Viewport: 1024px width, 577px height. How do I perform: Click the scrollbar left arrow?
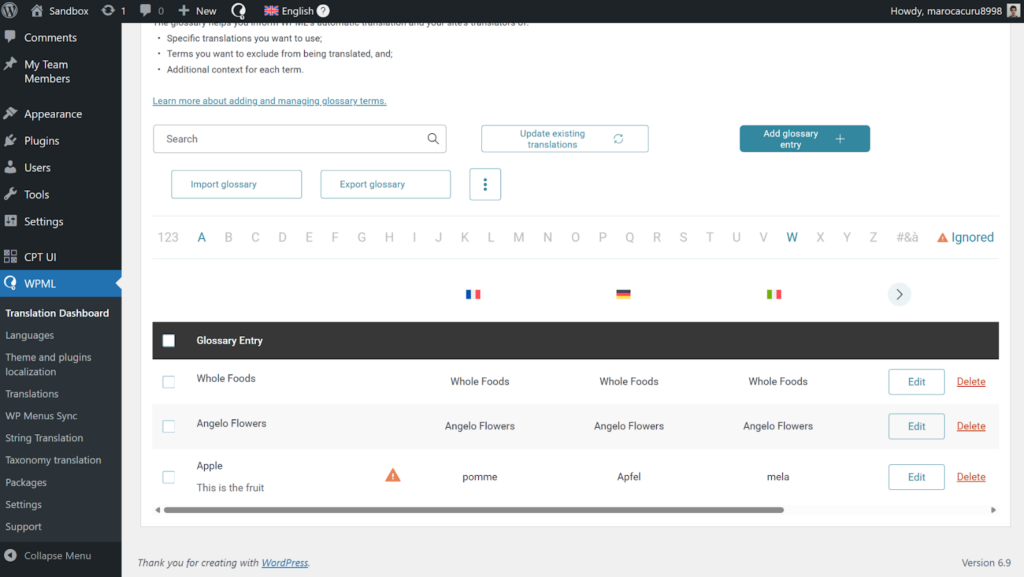(157, 510)
